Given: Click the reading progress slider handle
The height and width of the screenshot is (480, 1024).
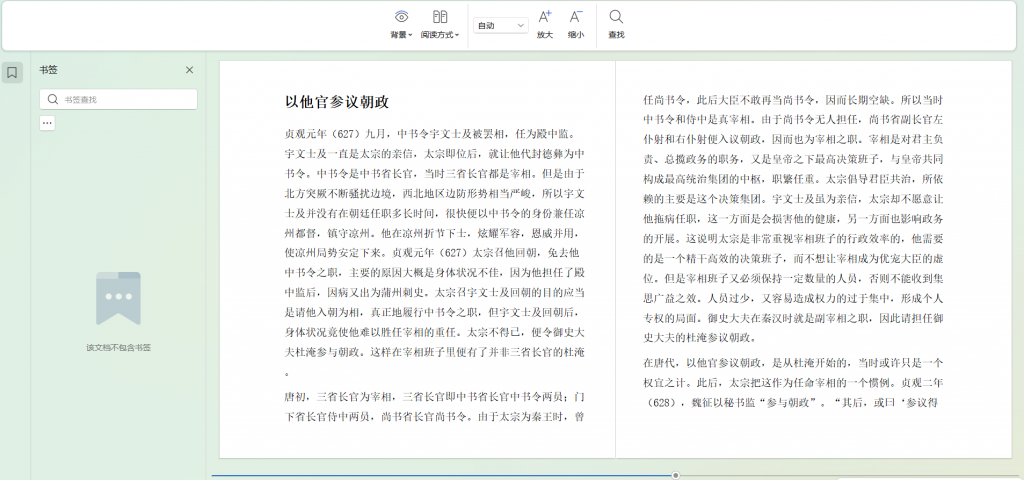Looking at the screenshot, I should tap(675, 475).
